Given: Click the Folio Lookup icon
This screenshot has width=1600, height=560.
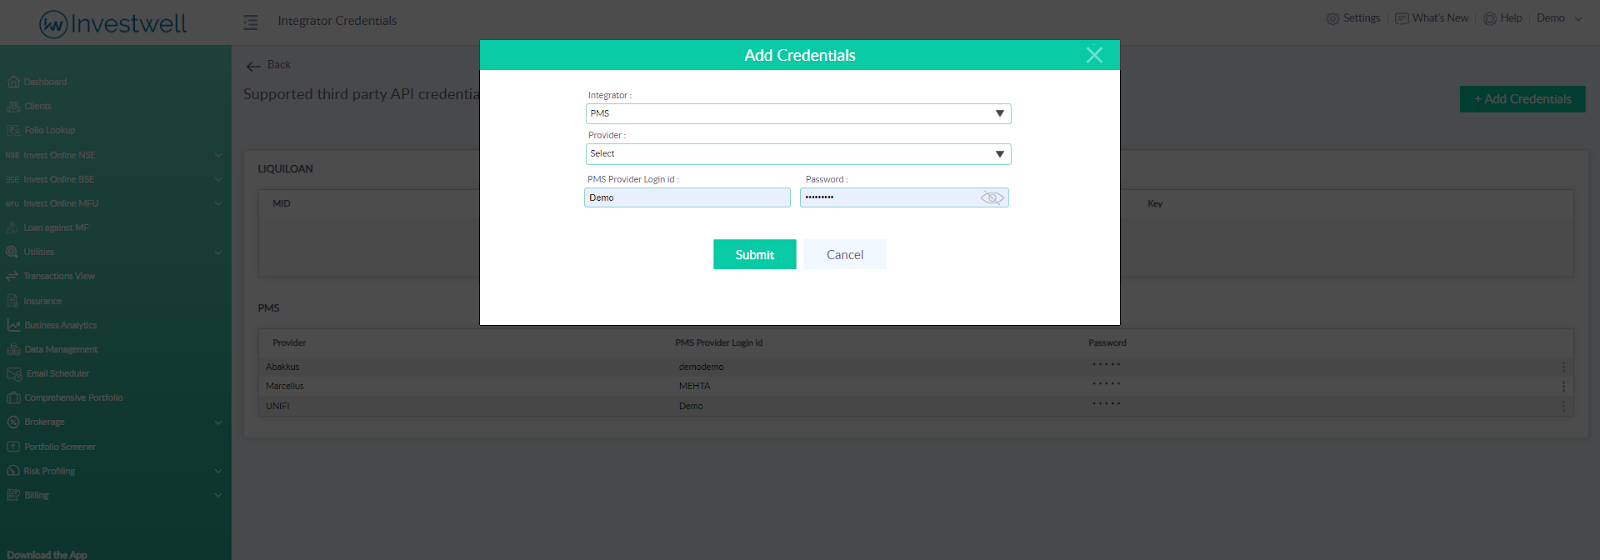Looking at the screenshot, I should click(13, 130).
